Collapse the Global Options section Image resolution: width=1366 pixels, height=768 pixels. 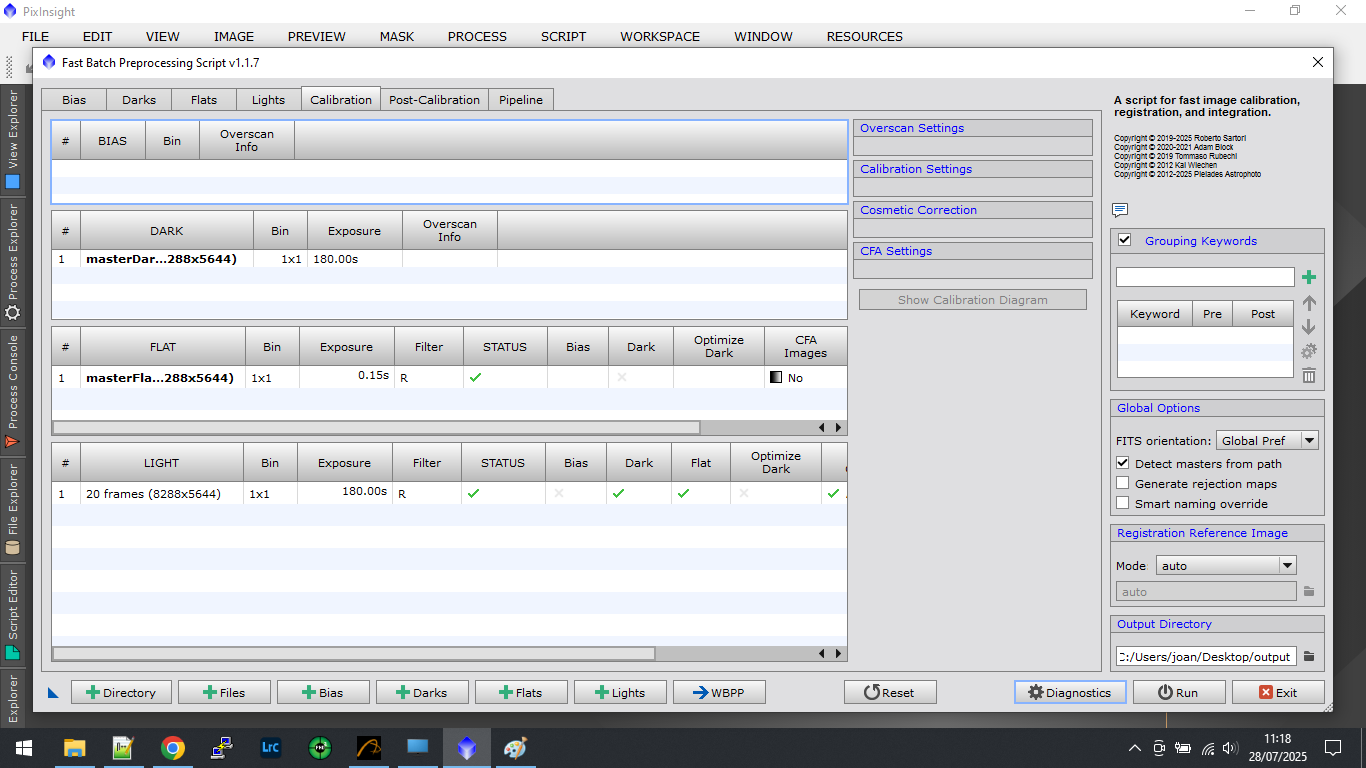pos(1217,408)
